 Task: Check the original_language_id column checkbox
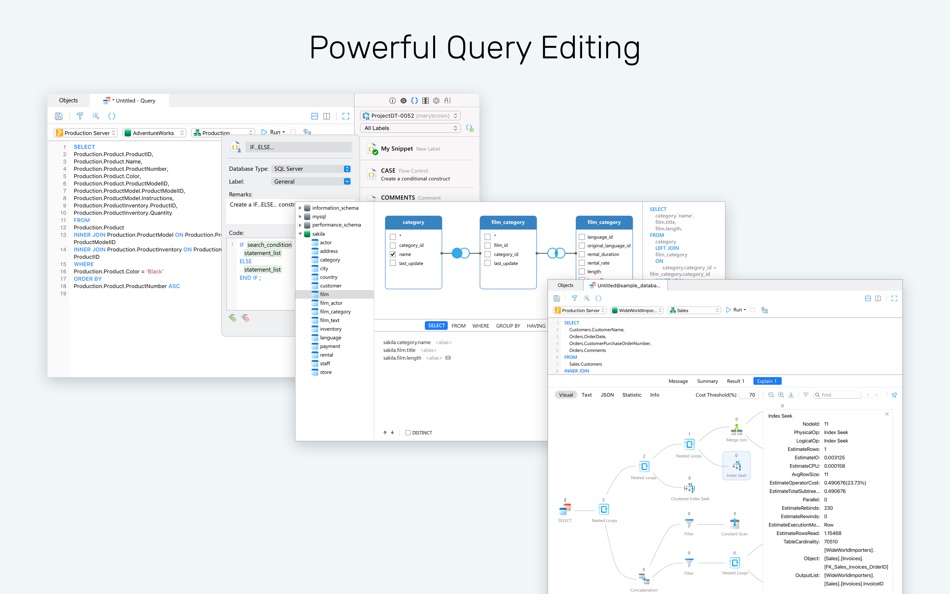[582, 245]
